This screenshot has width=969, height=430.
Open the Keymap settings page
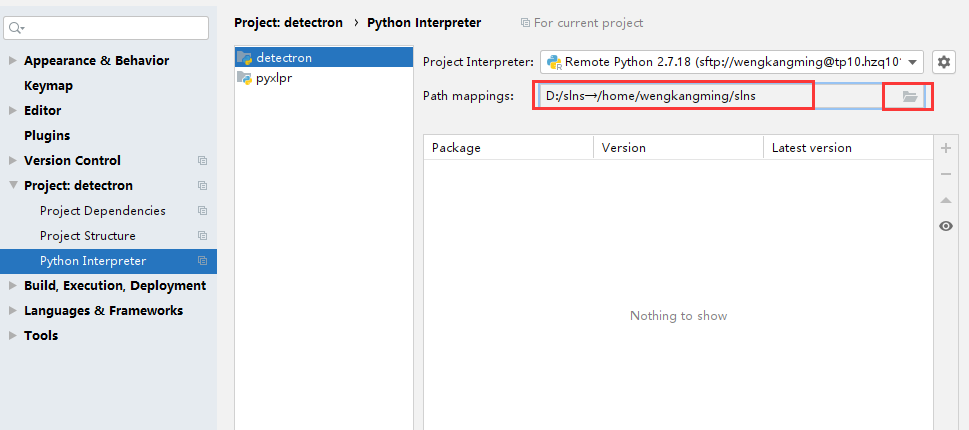pos(48,86)
